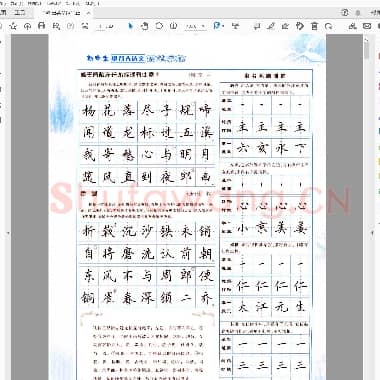Expand the right tools pane arrow
The height and width of the screenshot is (380, 380).
coord(373,233)
